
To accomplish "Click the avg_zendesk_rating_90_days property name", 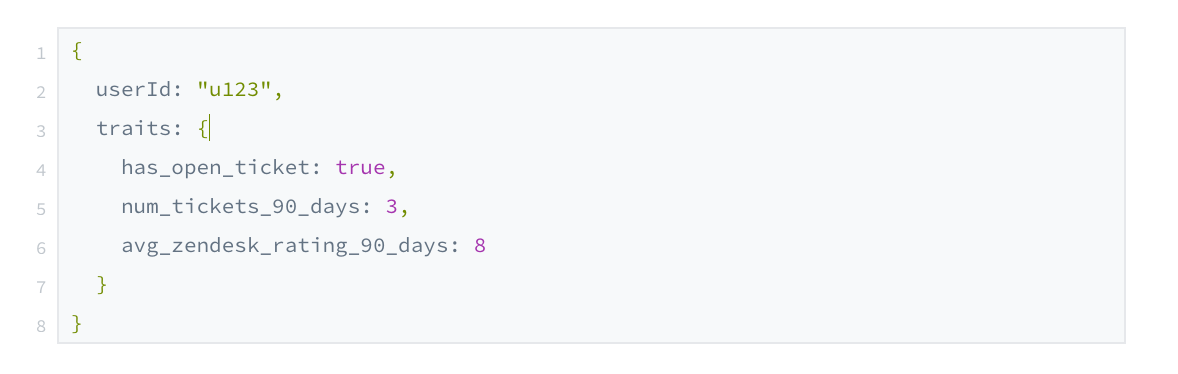I will pos(285,246).
